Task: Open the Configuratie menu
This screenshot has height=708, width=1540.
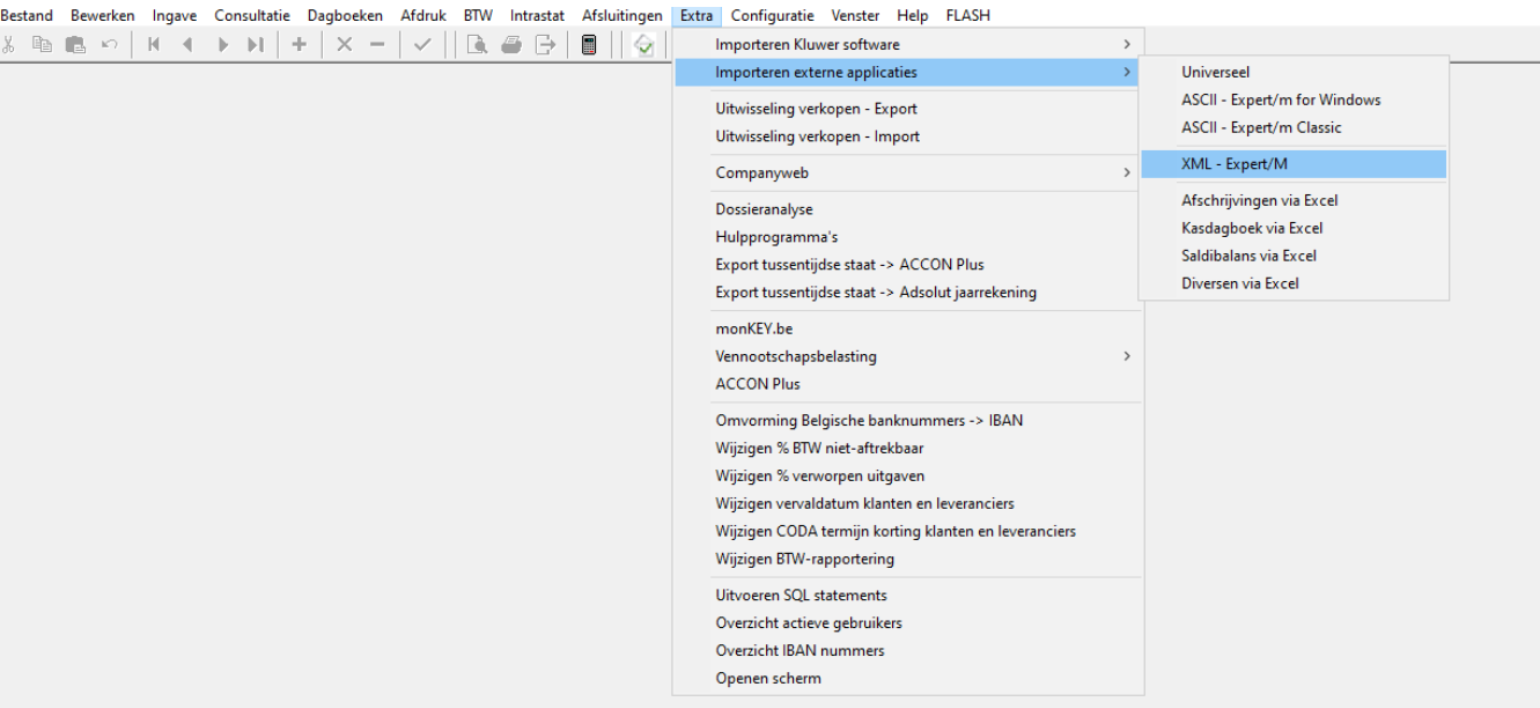Action: click(772, 16)
